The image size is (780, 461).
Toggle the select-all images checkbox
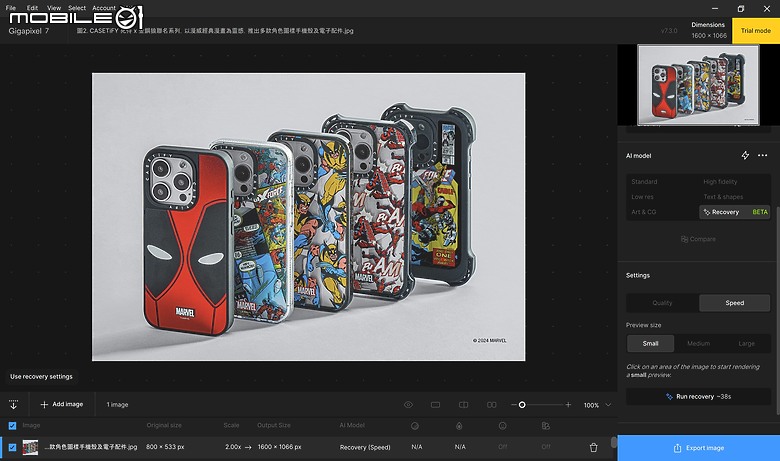(12, 426)
